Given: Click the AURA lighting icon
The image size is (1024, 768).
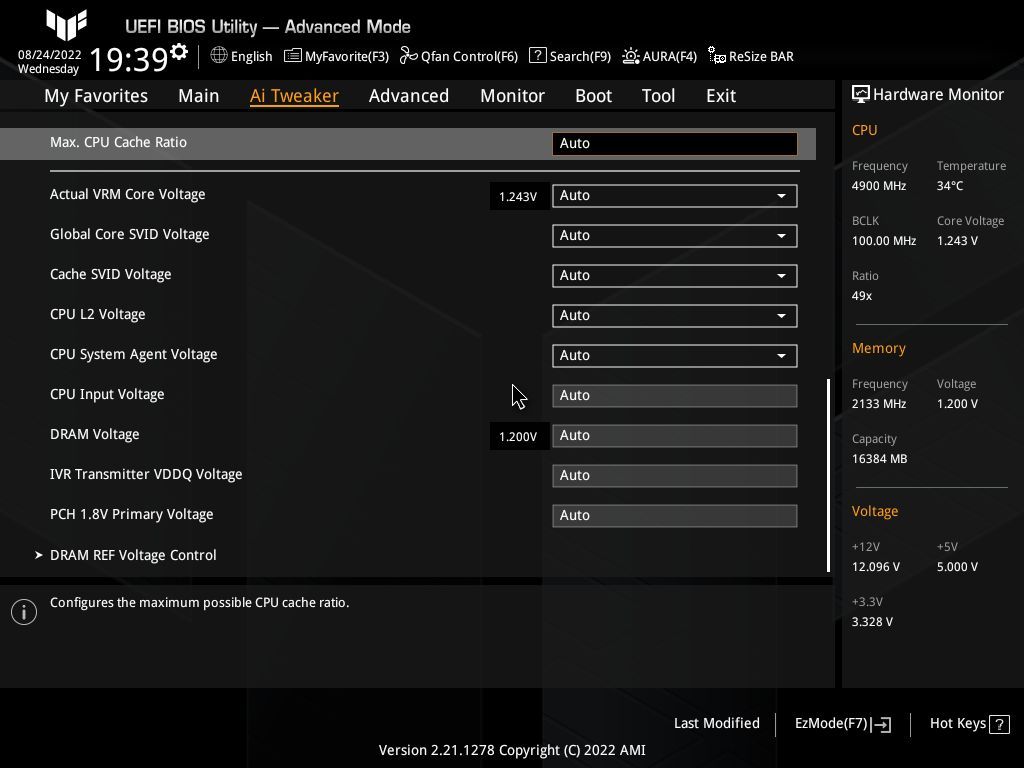Looking at the screenshot, I should [631, 56].
